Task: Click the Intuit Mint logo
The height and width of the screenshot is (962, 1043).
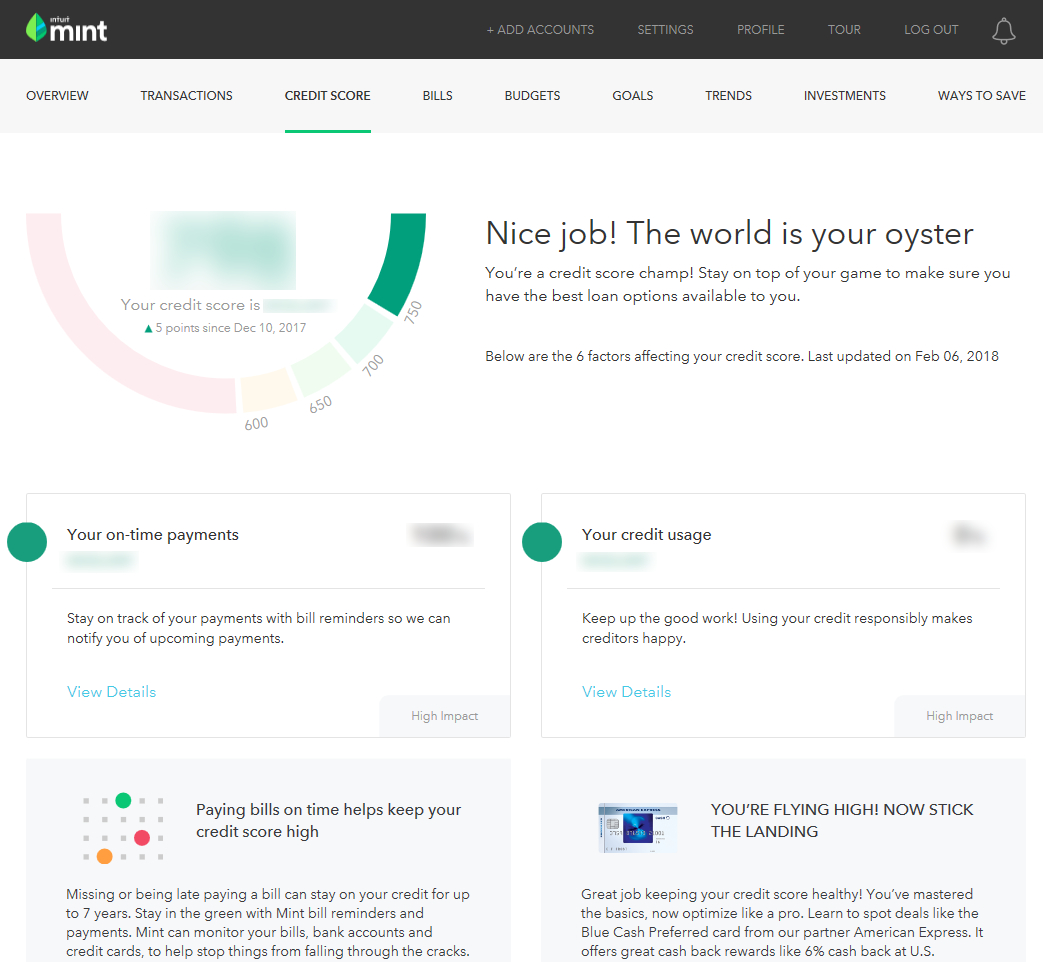Action: click(67, 29)
